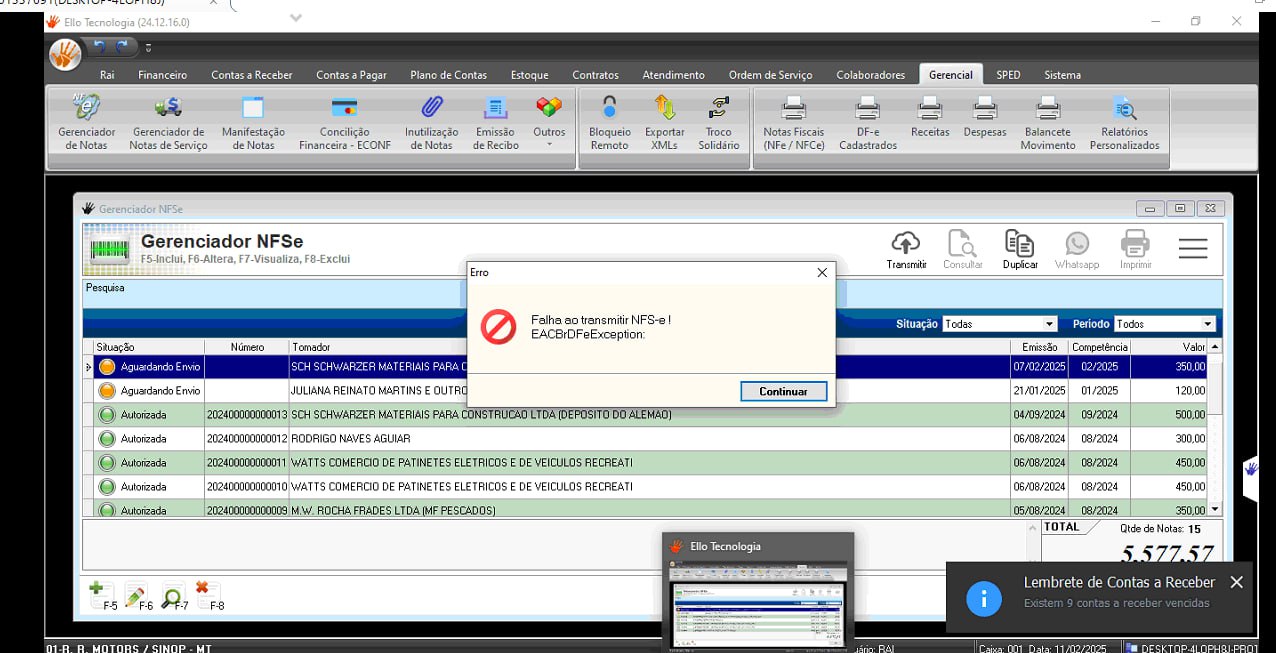
Task: Open the Contas a Receber tab
Action: tap(252, 75)
